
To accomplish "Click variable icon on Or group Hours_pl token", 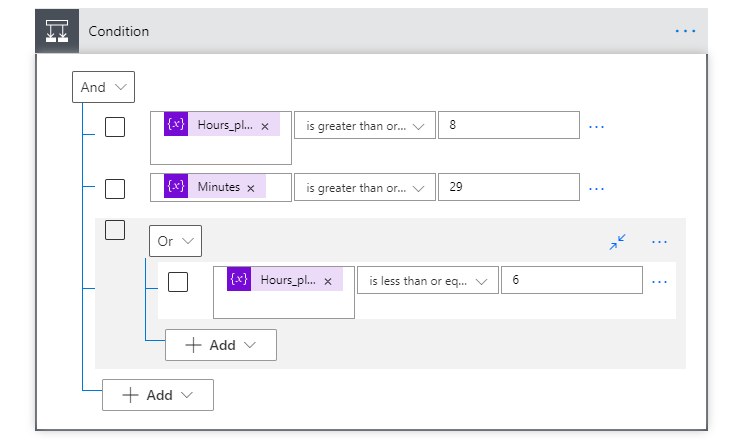I will pos(239,279).
